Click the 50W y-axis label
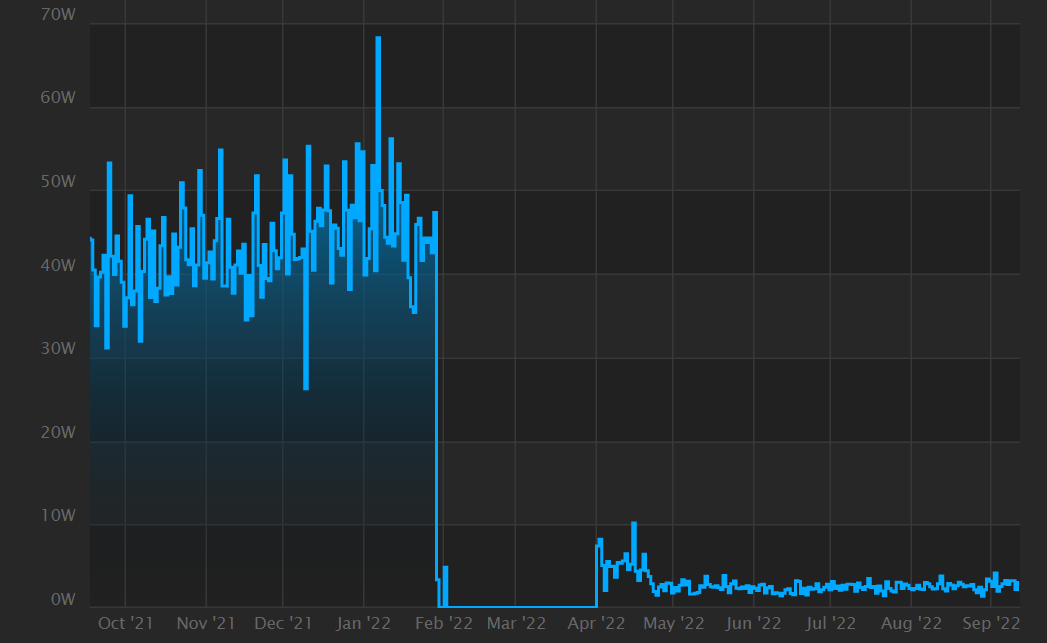 pyautogui.click(x=58, y=182)
